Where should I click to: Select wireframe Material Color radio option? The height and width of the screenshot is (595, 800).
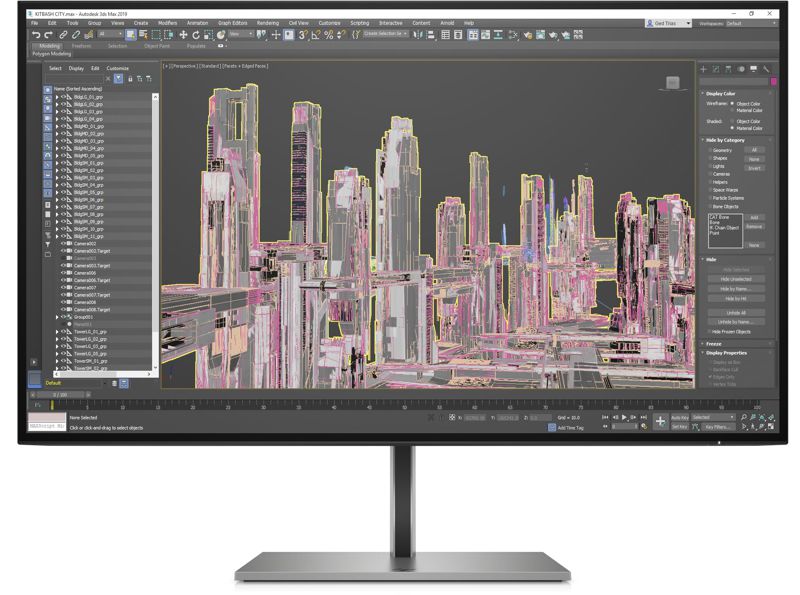point(733,109)
